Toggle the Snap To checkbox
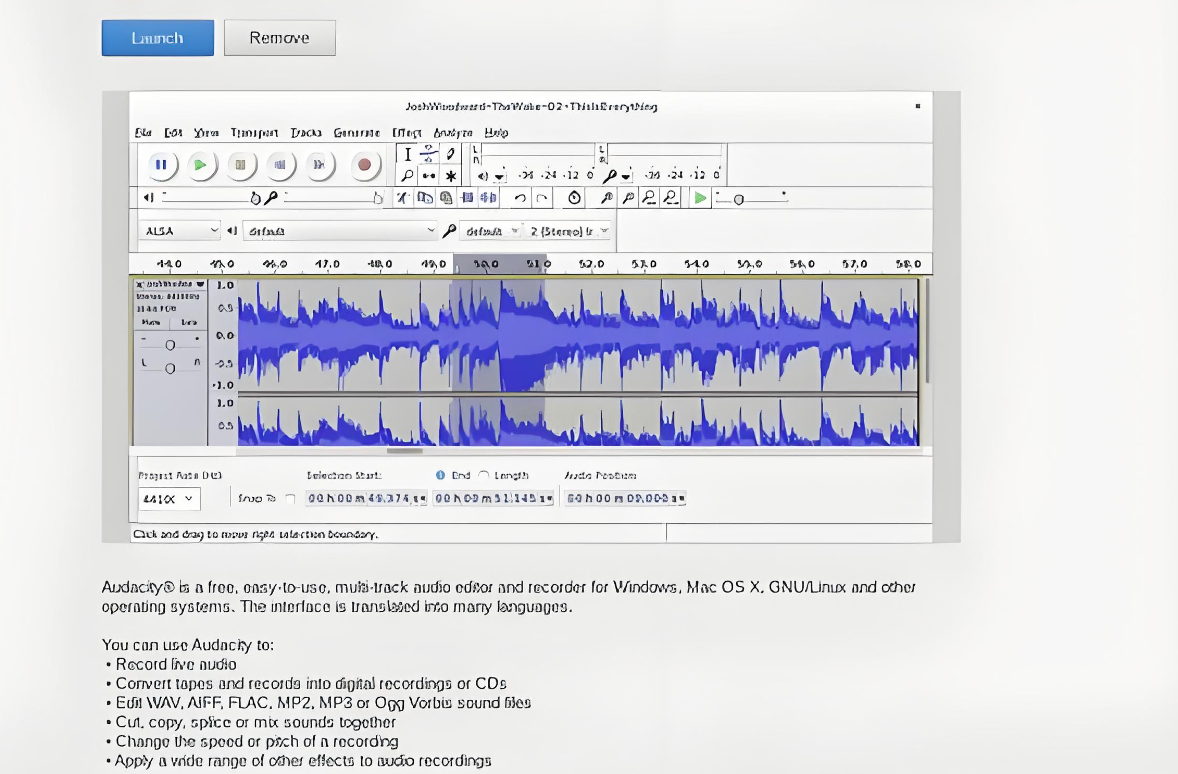Image resolution: width=1178 pixels, height=774 pixels. [290, 498]
